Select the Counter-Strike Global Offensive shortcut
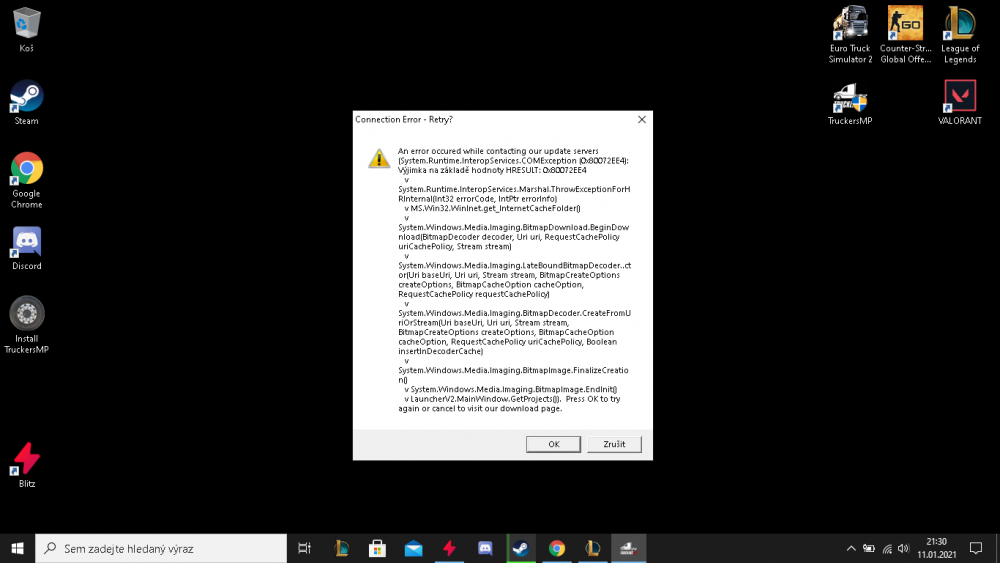The width and height of the screenshot is (1000, 563). 905,34
